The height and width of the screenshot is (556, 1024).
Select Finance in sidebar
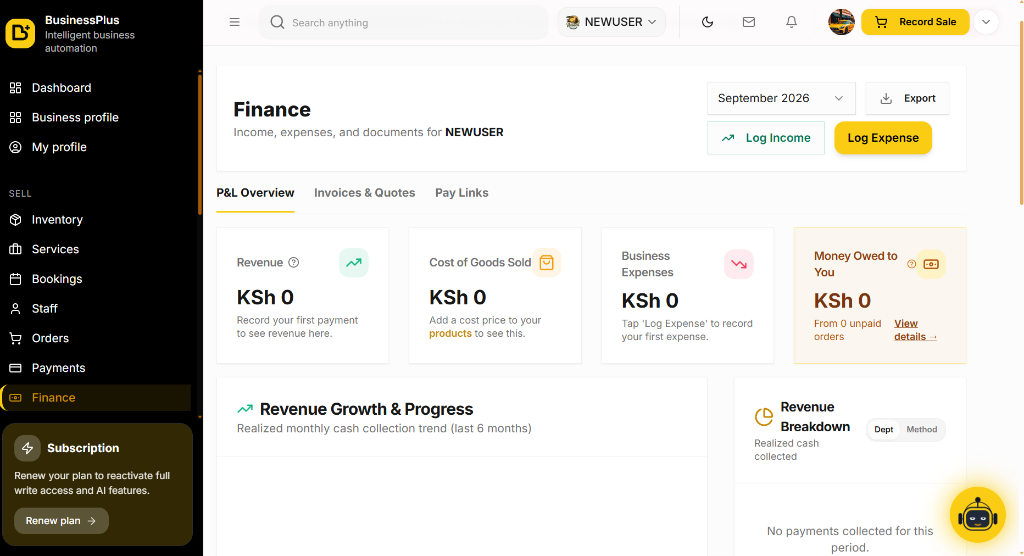97,398
